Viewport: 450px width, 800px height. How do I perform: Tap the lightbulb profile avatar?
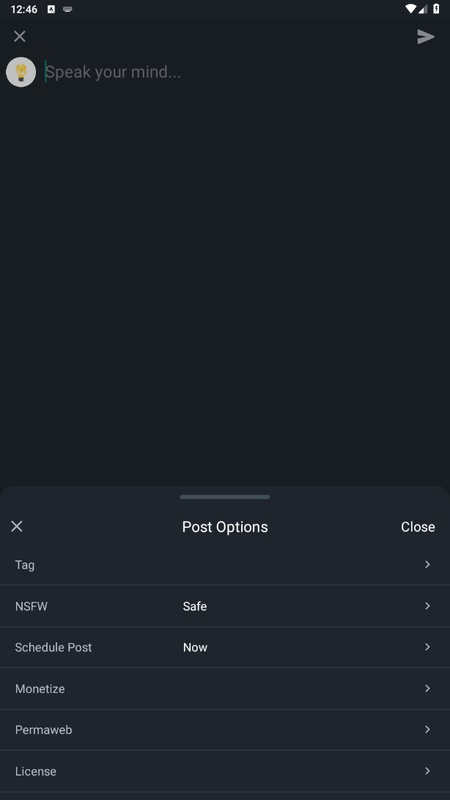[x=21, y=72]
